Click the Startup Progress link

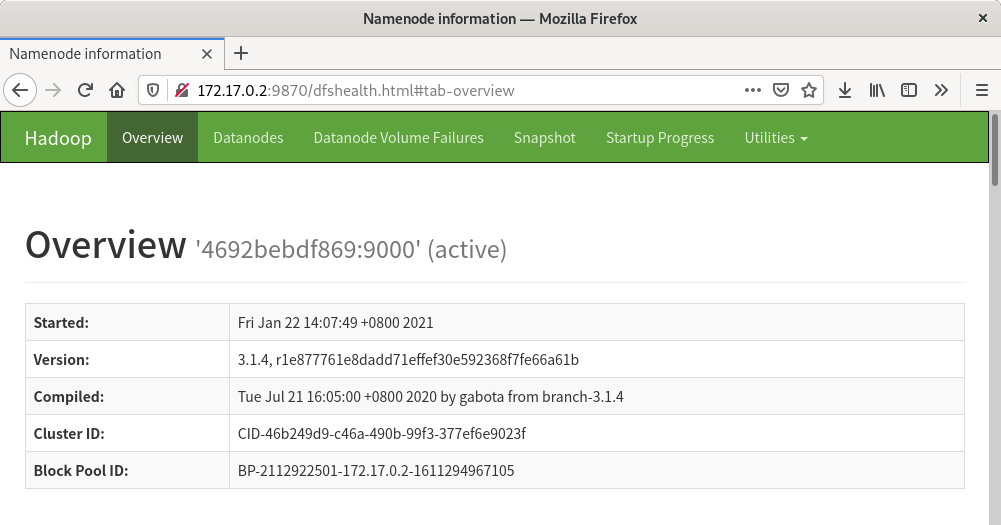pos(660,138)
